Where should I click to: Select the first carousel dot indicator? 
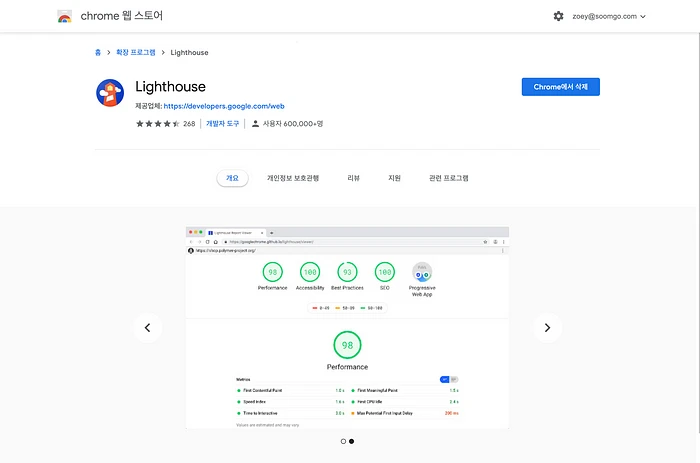tap(343, 441)
